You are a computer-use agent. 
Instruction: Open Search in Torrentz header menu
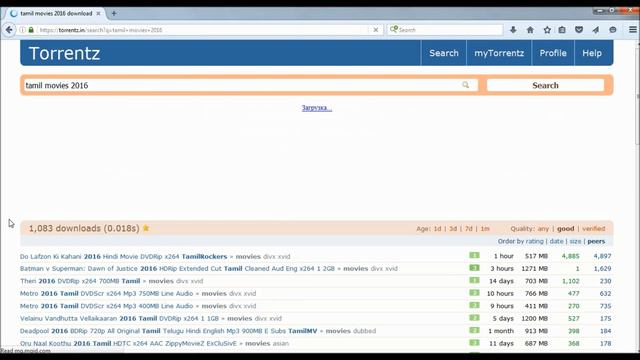[x=444, y=53]
